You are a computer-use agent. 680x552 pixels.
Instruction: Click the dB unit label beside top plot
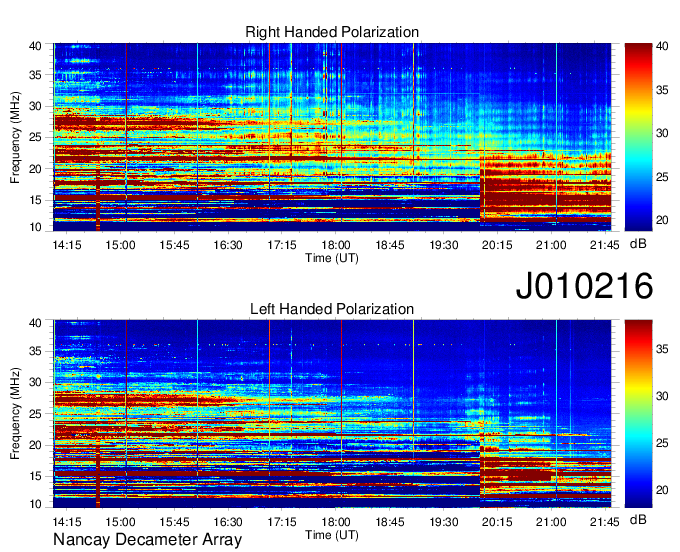(x=638, y=244)
